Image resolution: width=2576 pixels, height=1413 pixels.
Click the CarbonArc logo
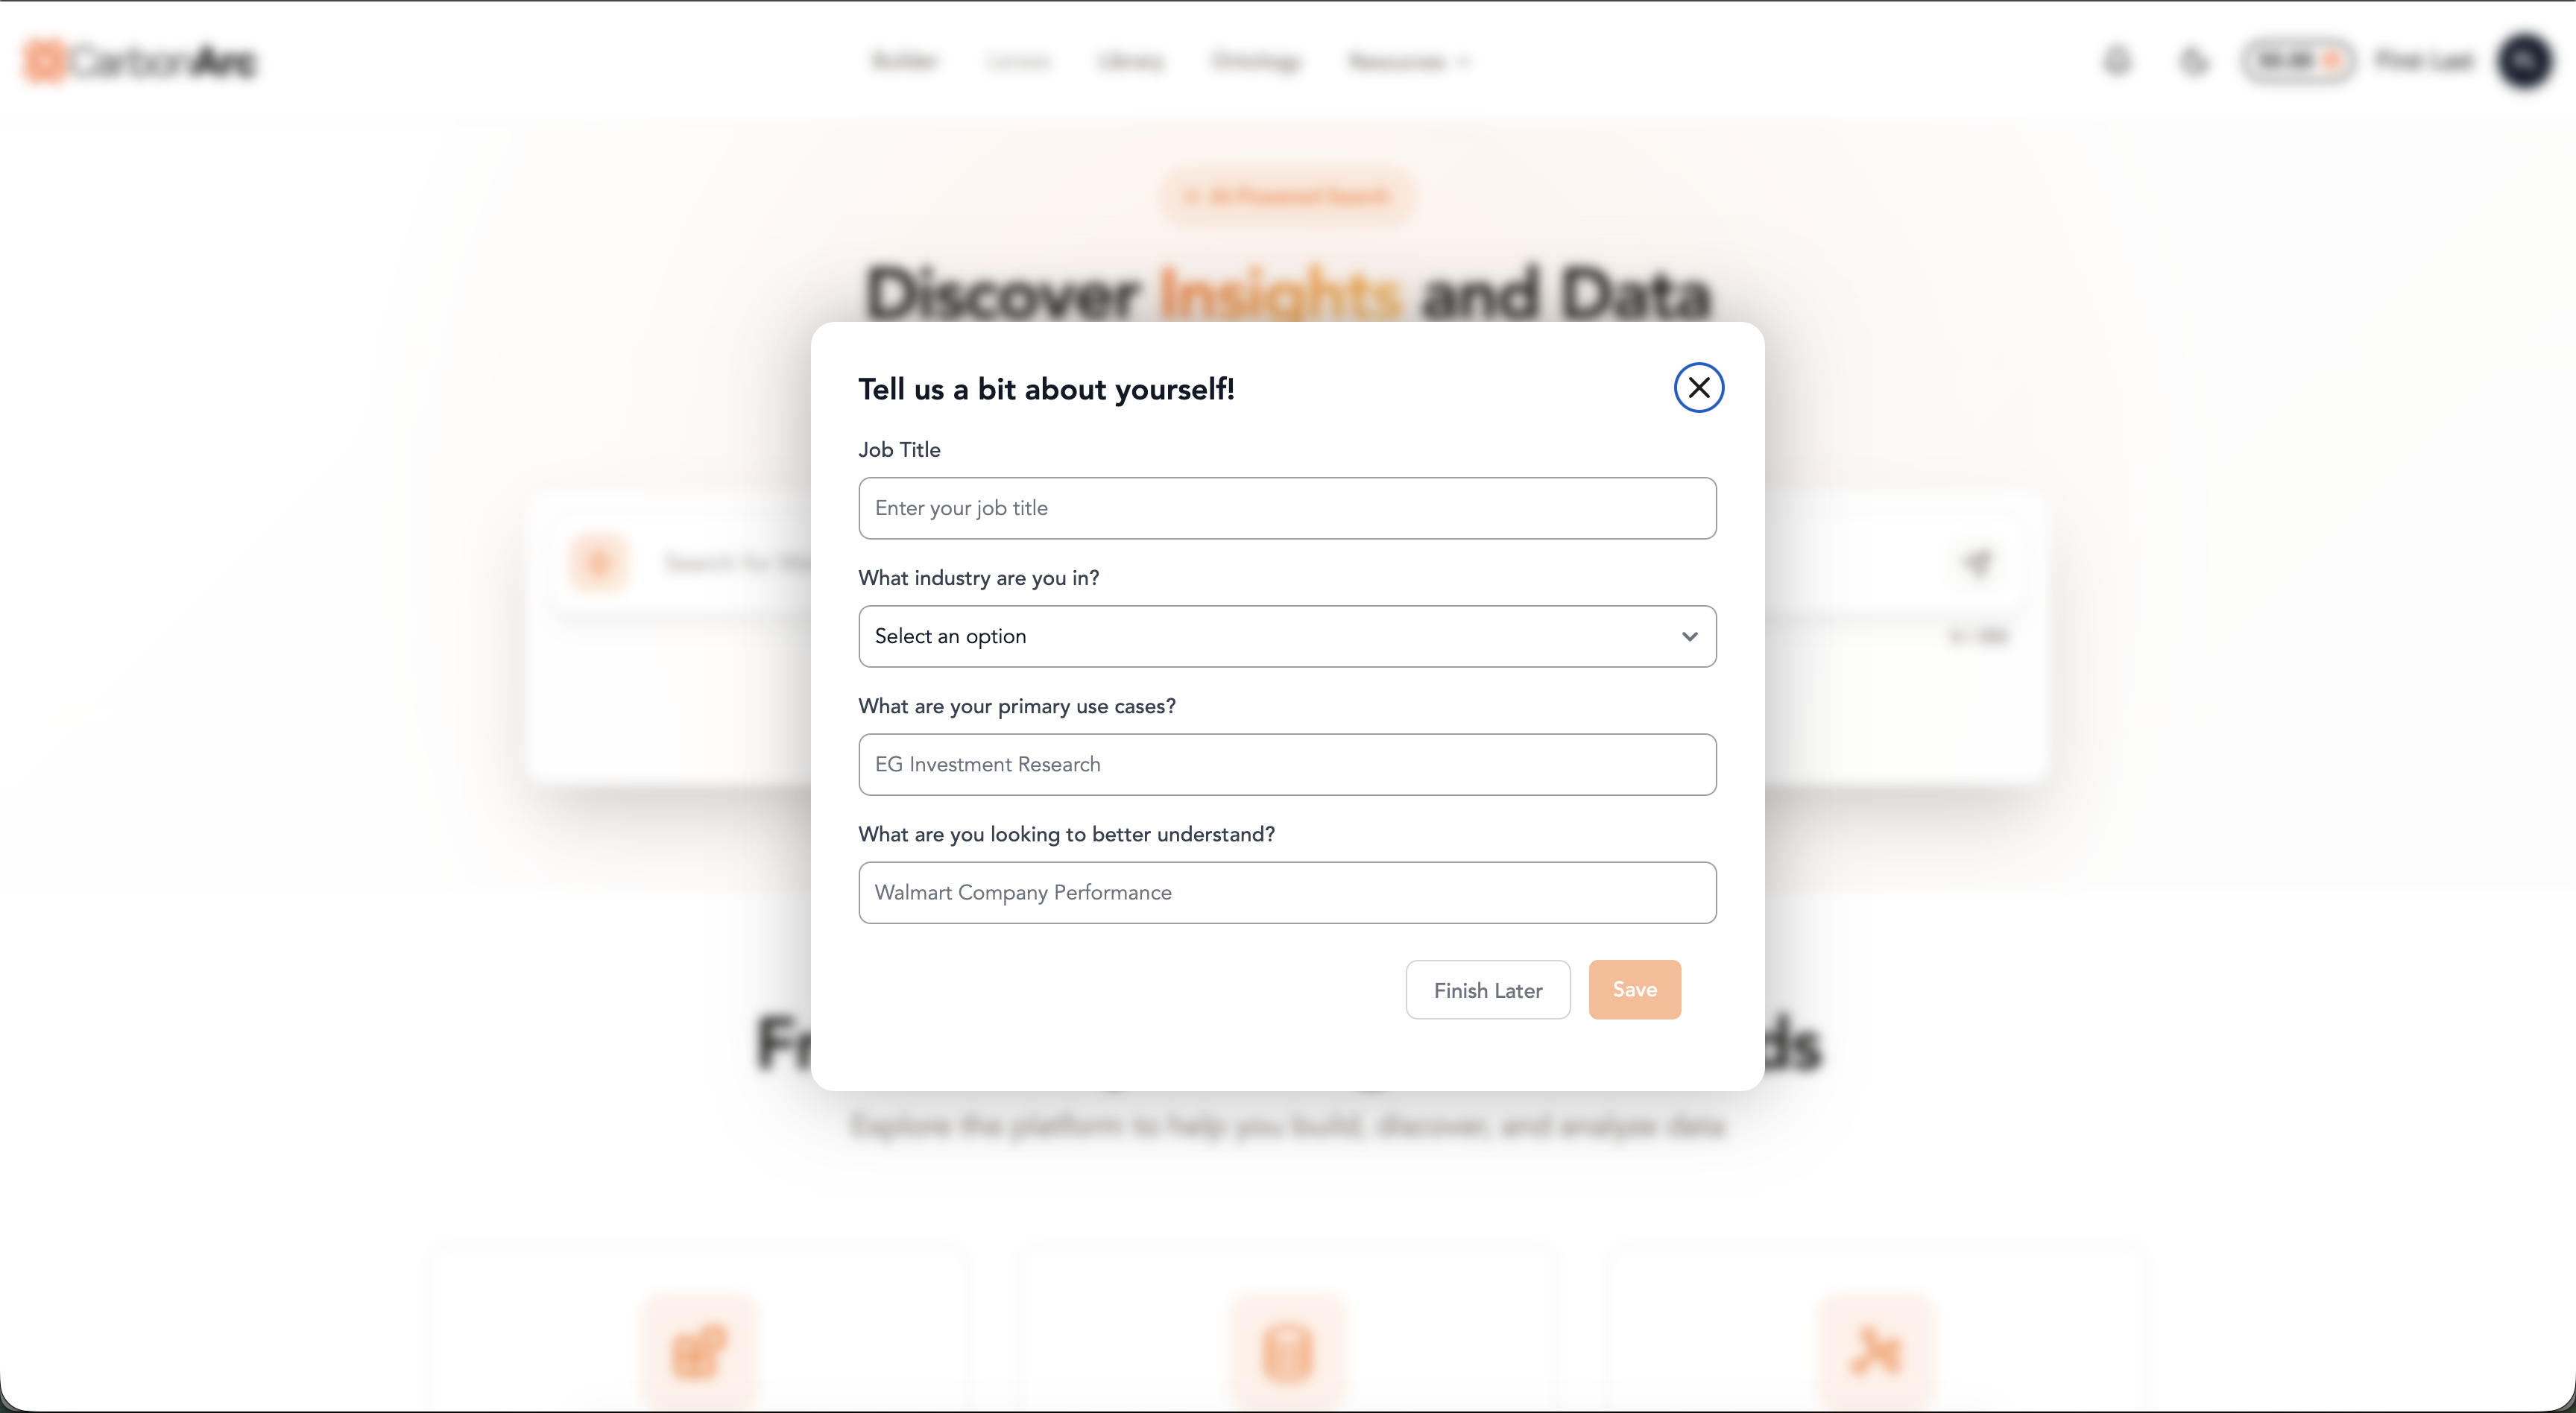[139, 60]
